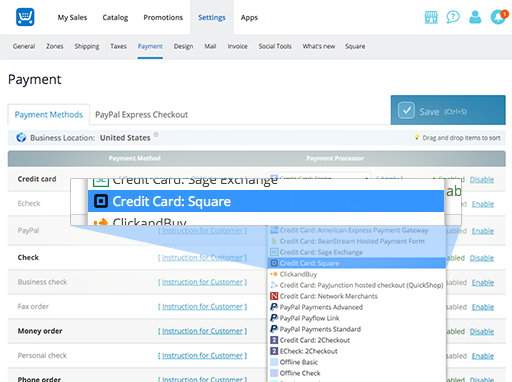Go to the Mail settings tab
The height and width of the screenshot is (382, 512).
(210, 46)
